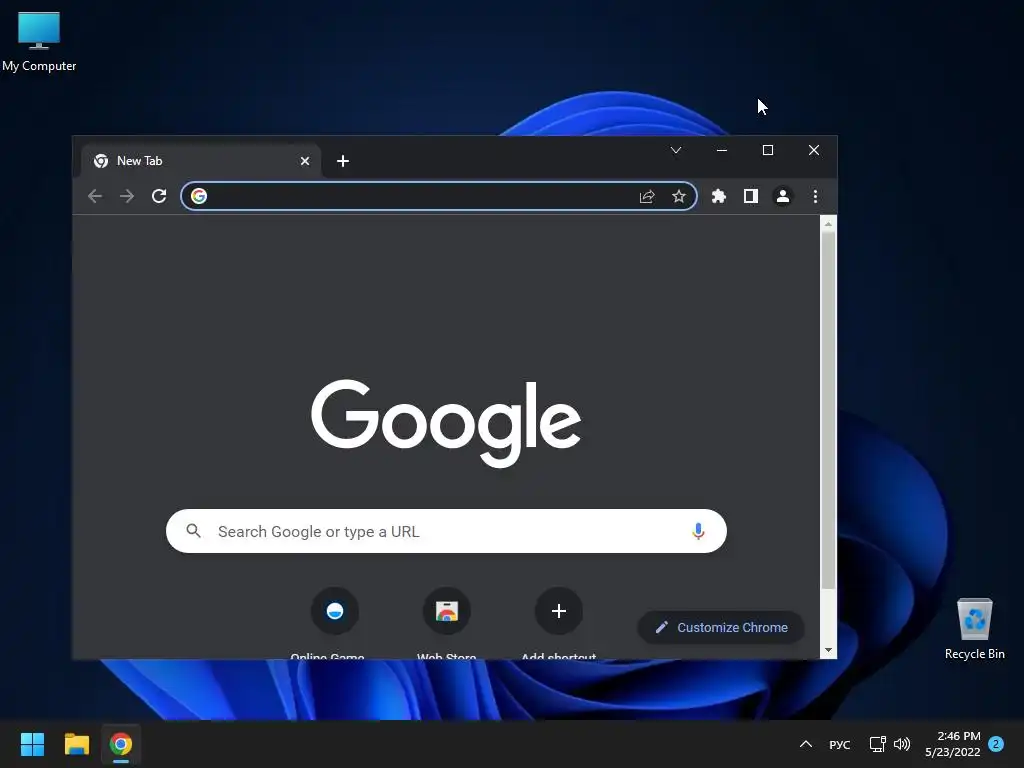
Task: Click the scrollbar down arrow in Chrome
Action: pyautogui.click(x=828, y=650)
